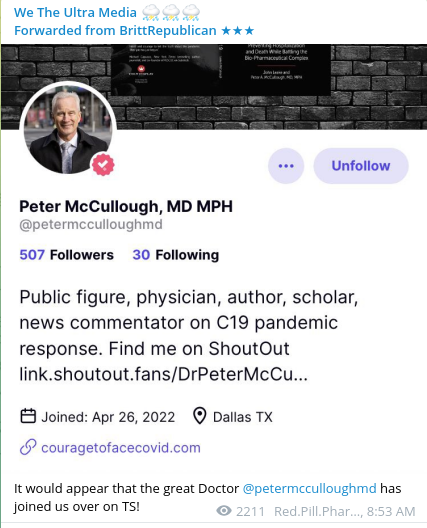Click the calendar icon beside Joined date
427x528 pixels.
(28, 416)
